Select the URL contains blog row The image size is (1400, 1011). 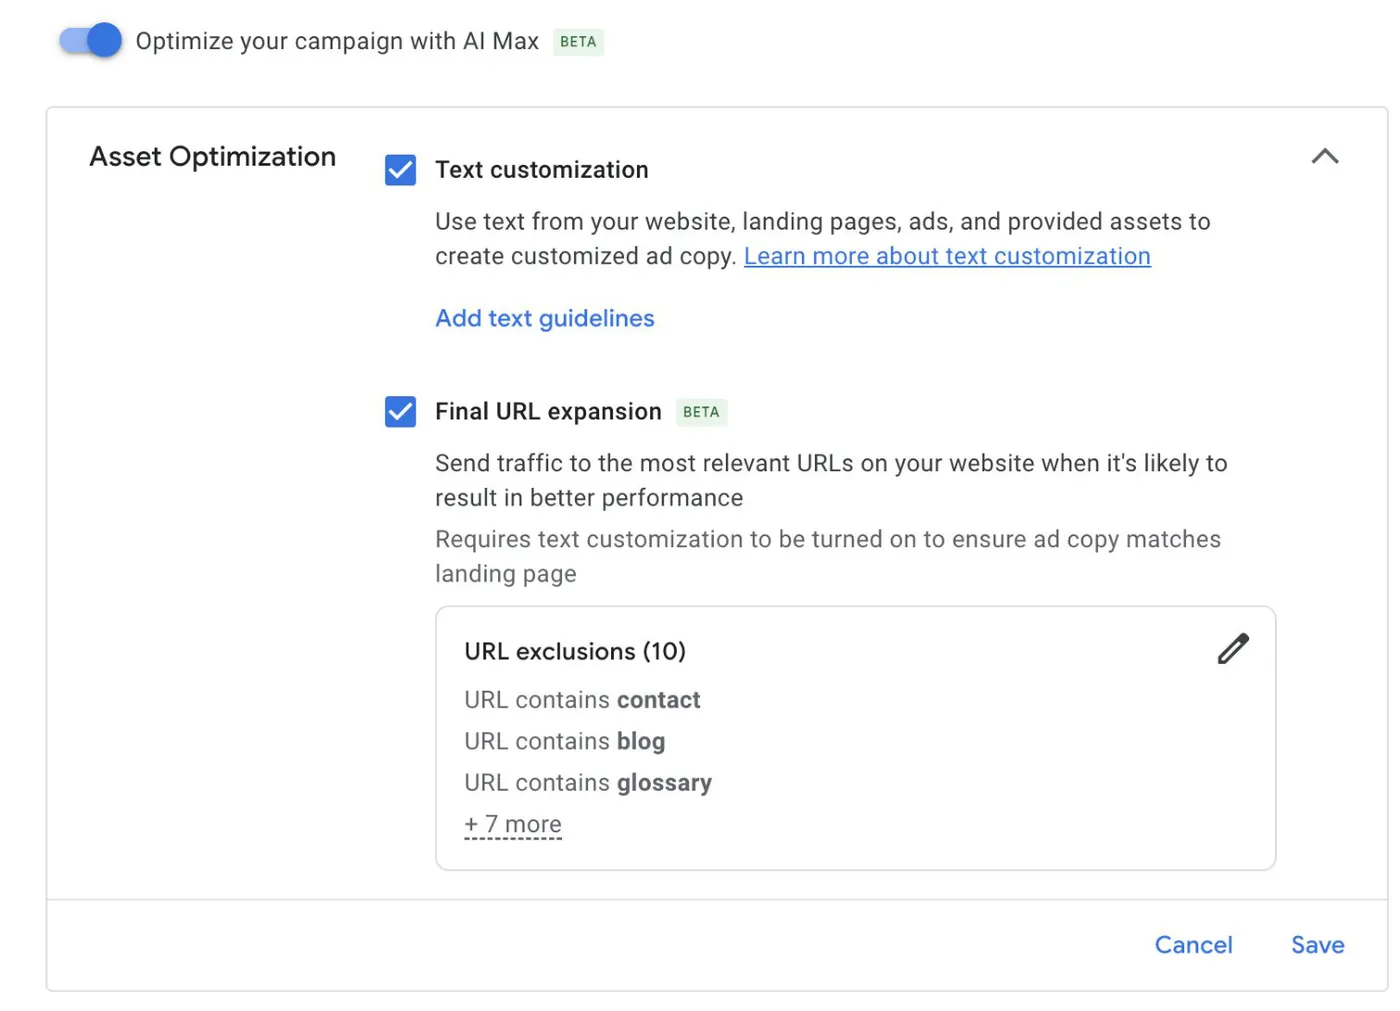pyautogui.click(x=564, y=741)
